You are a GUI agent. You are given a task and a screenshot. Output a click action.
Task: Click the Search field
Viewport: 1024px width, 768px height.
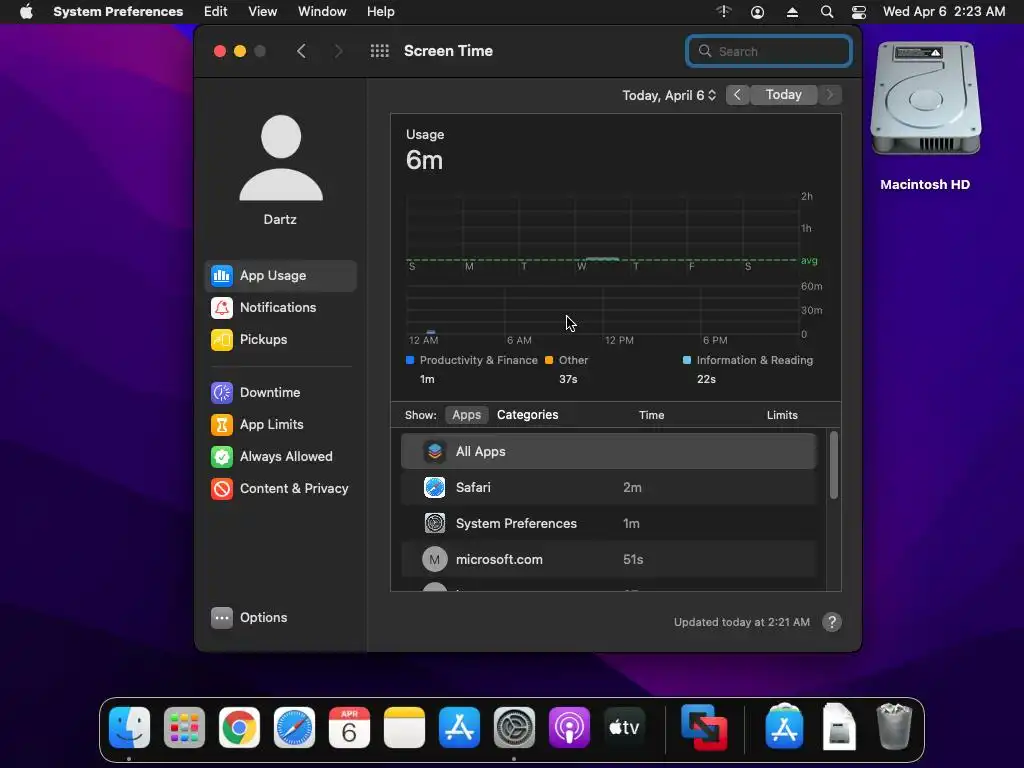tap(769, 51)
